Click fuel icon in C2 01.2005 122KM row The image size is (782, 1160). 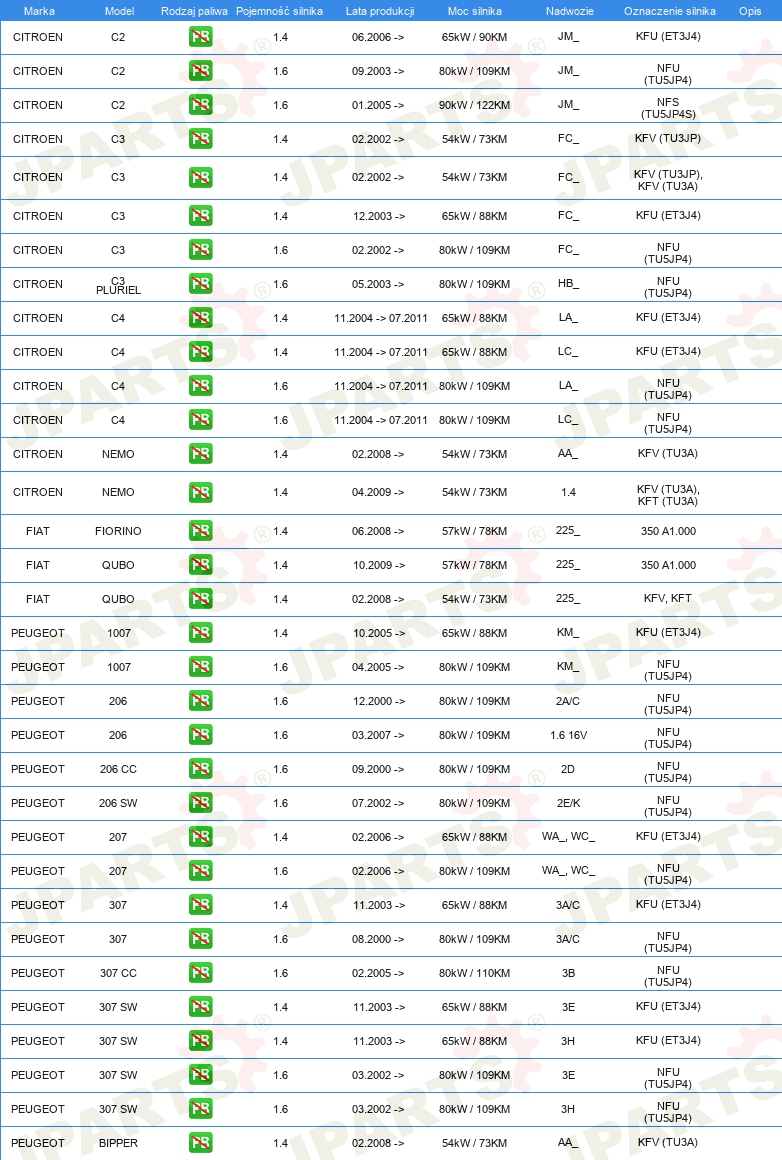(200, 105)
